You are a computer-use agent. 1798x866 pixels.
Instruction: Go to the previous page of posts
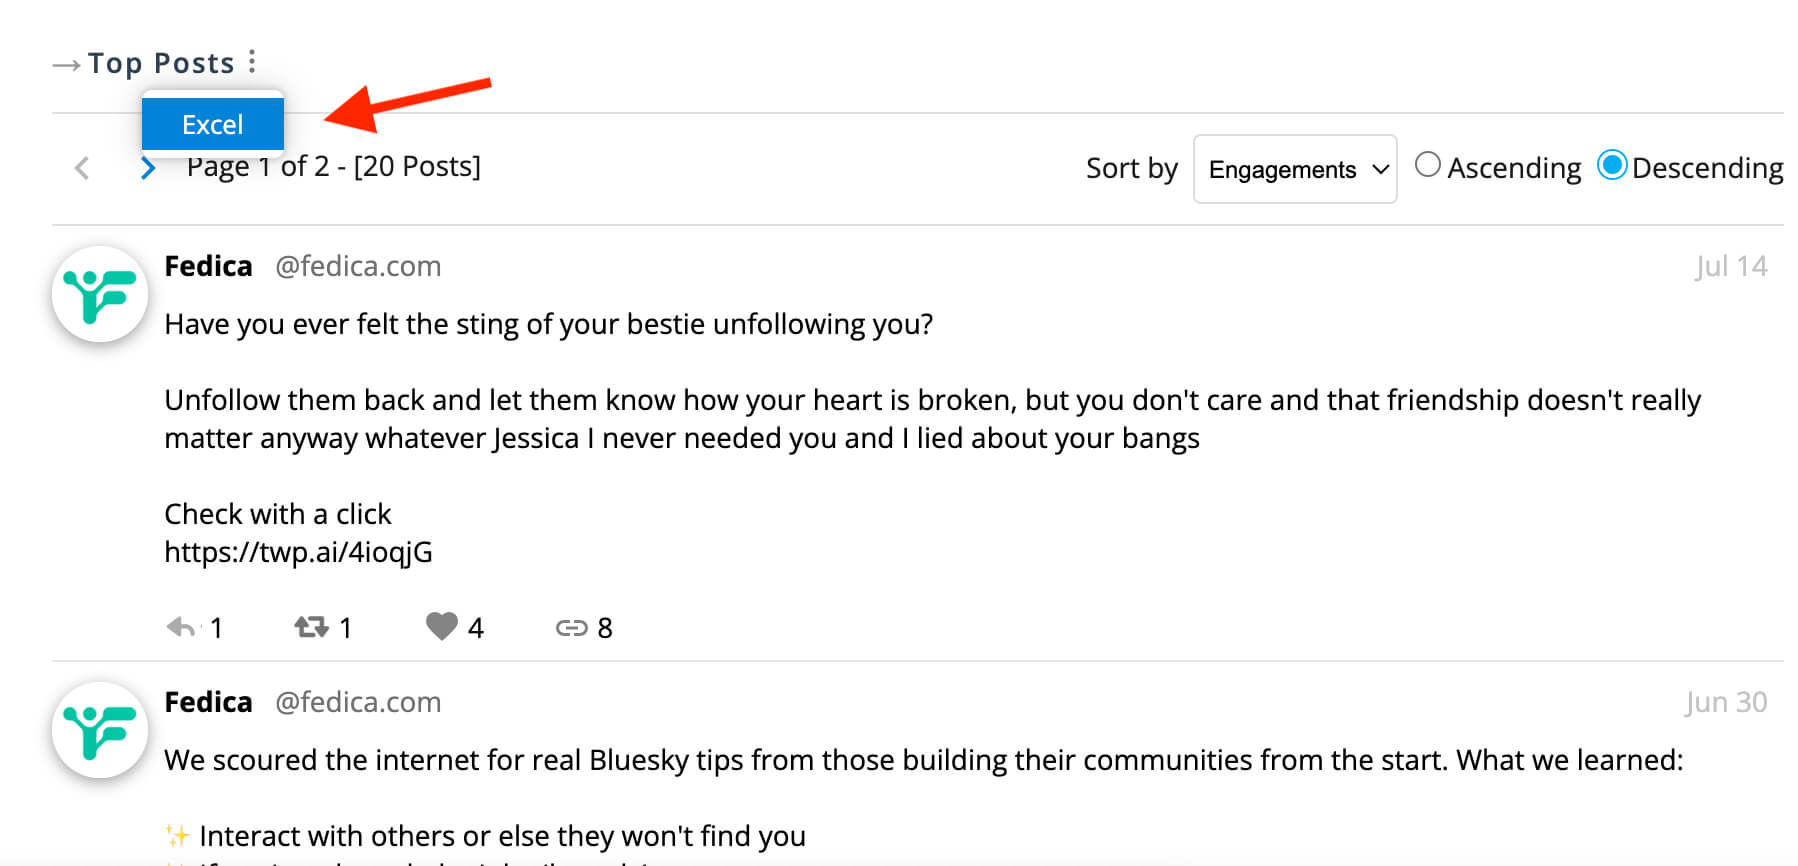coord(82,168)
